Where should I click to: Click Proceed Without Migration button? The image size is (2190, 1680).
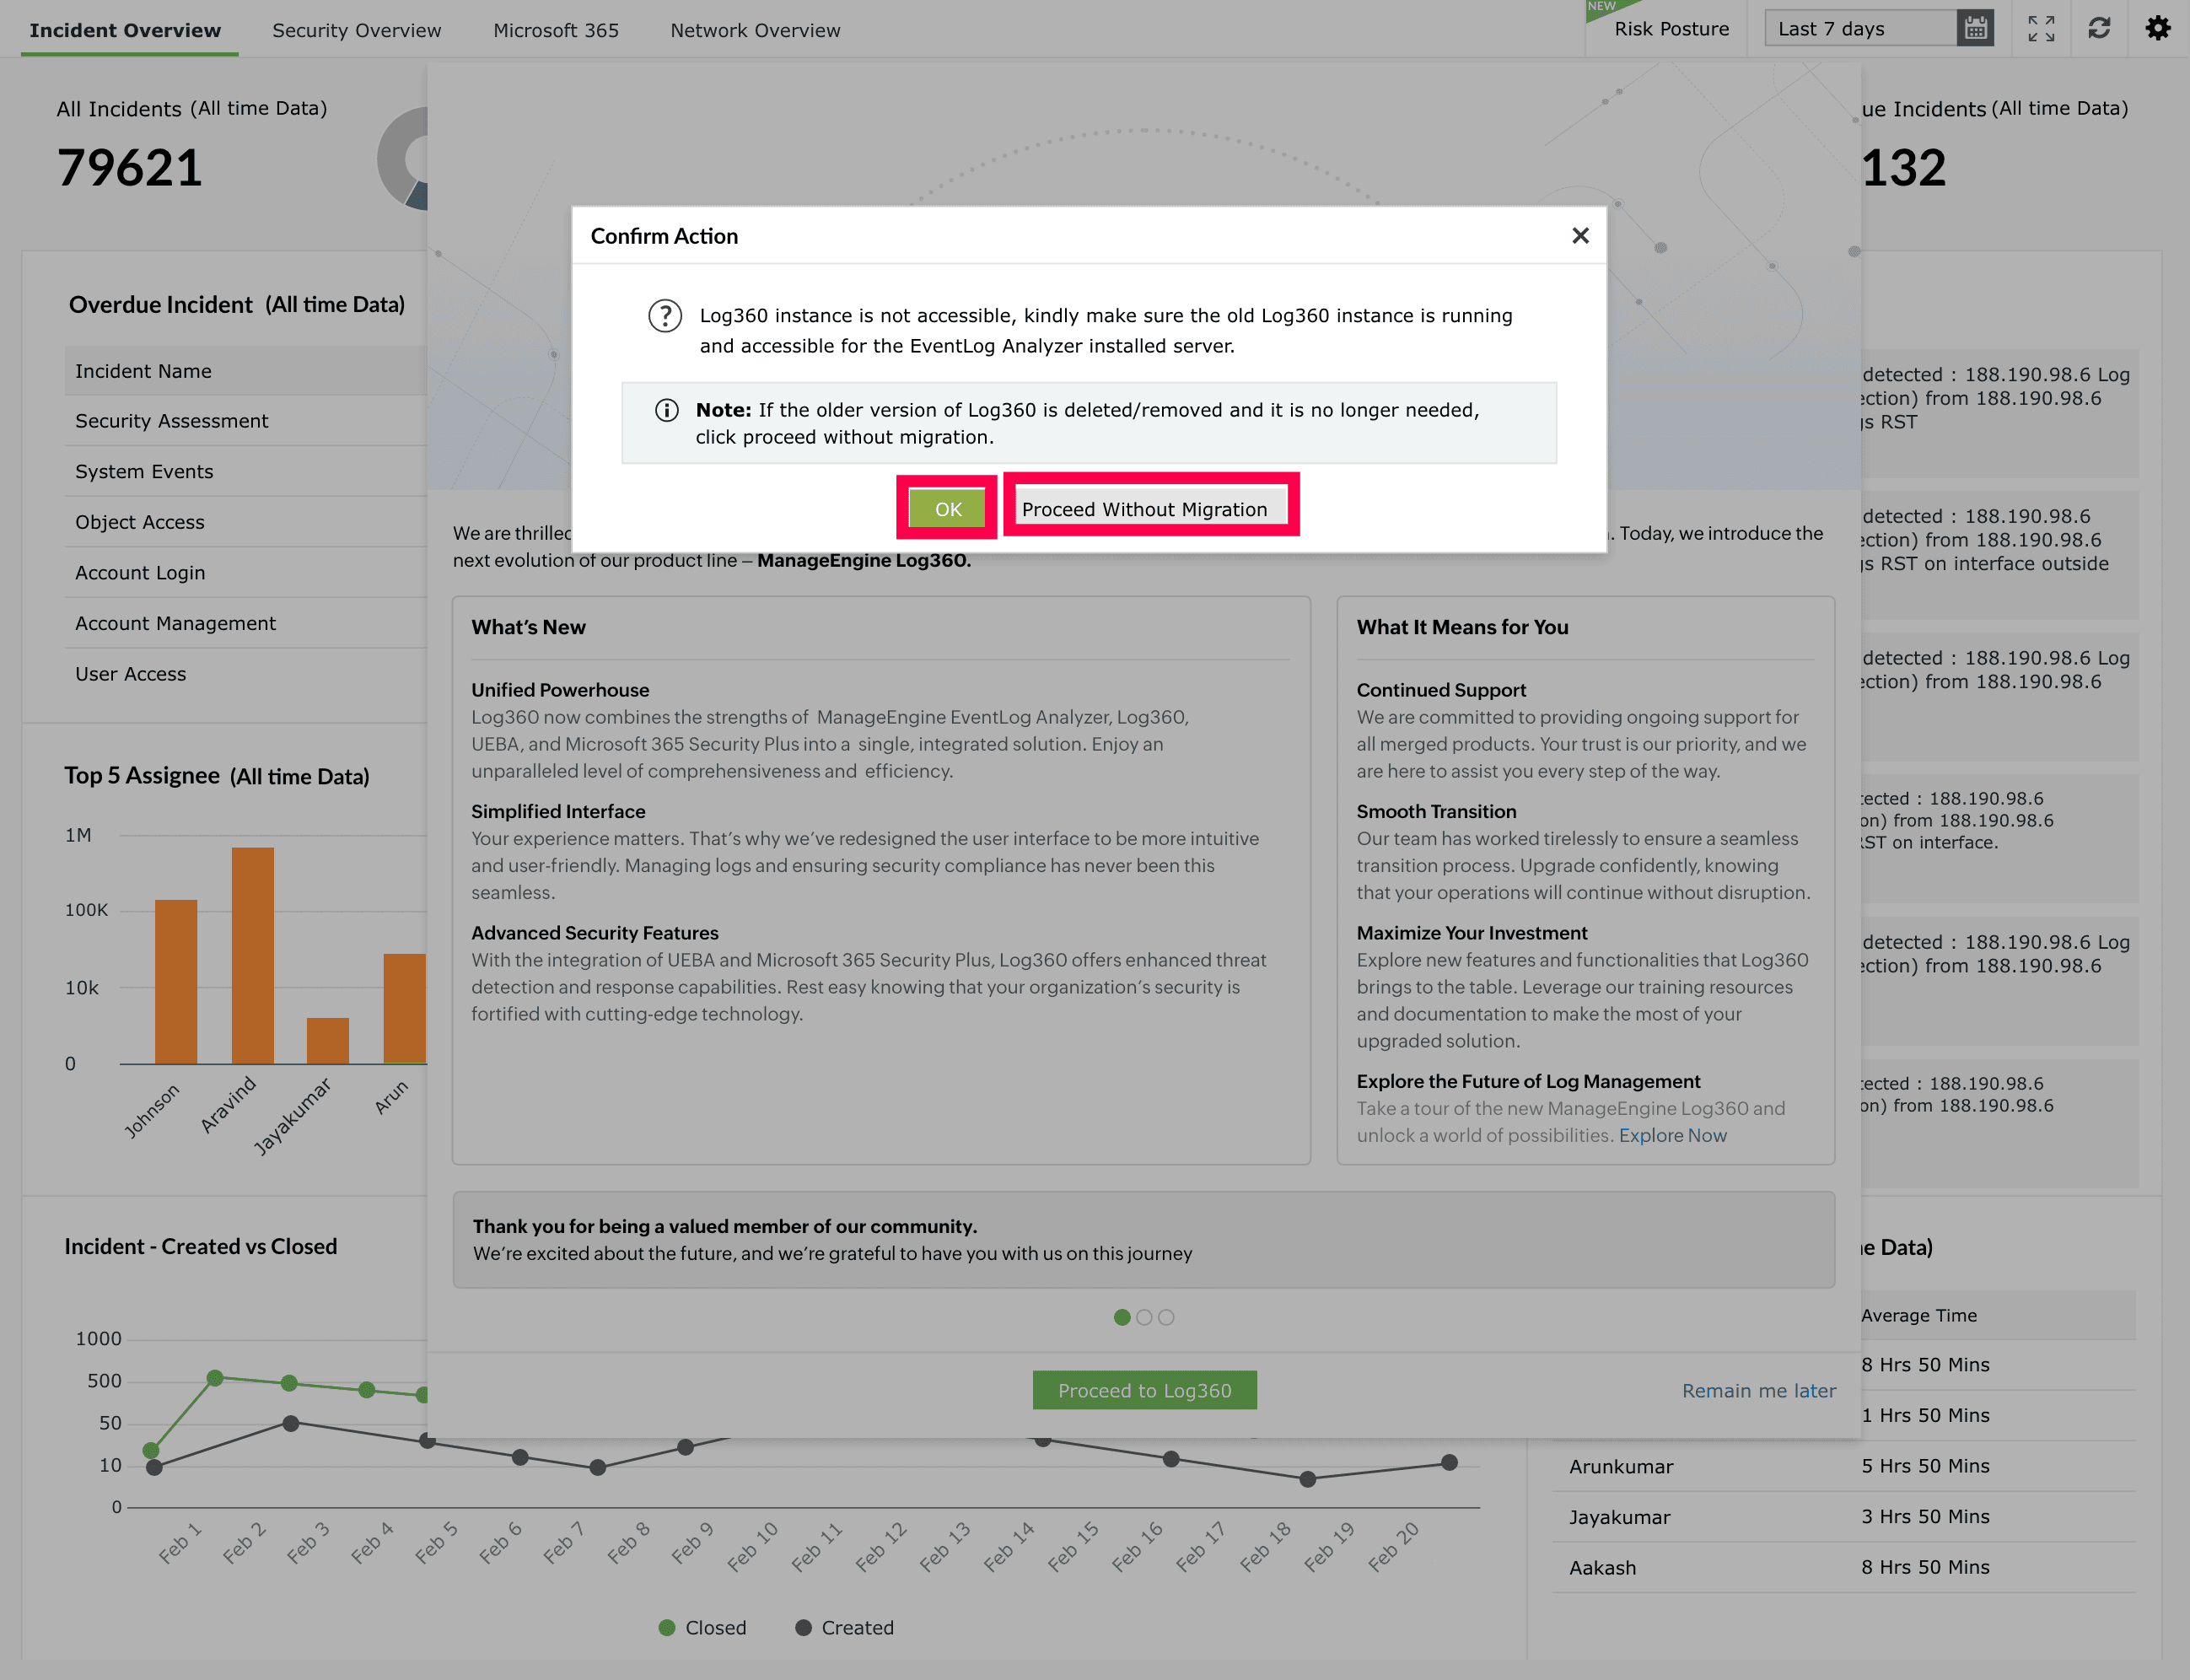point(1151,508)
